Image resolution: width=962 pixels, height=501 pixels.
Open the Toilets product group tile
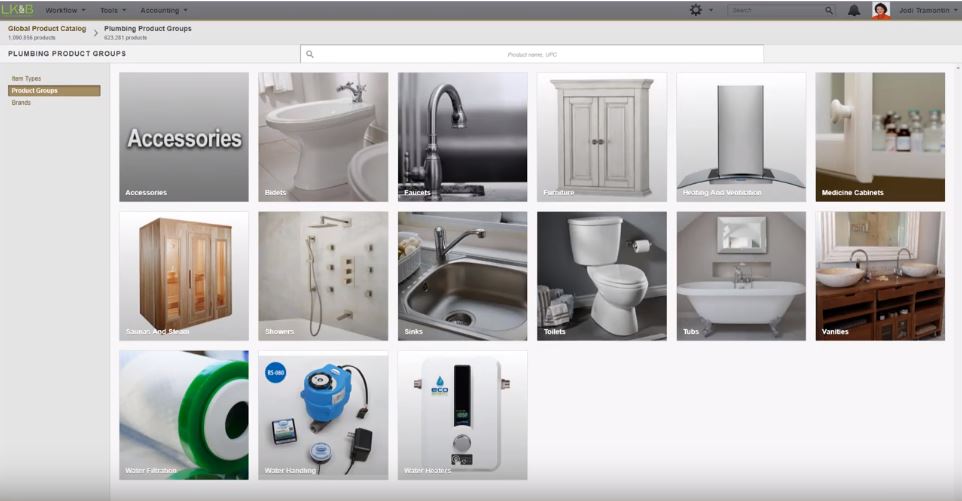[x=601, y=276]
